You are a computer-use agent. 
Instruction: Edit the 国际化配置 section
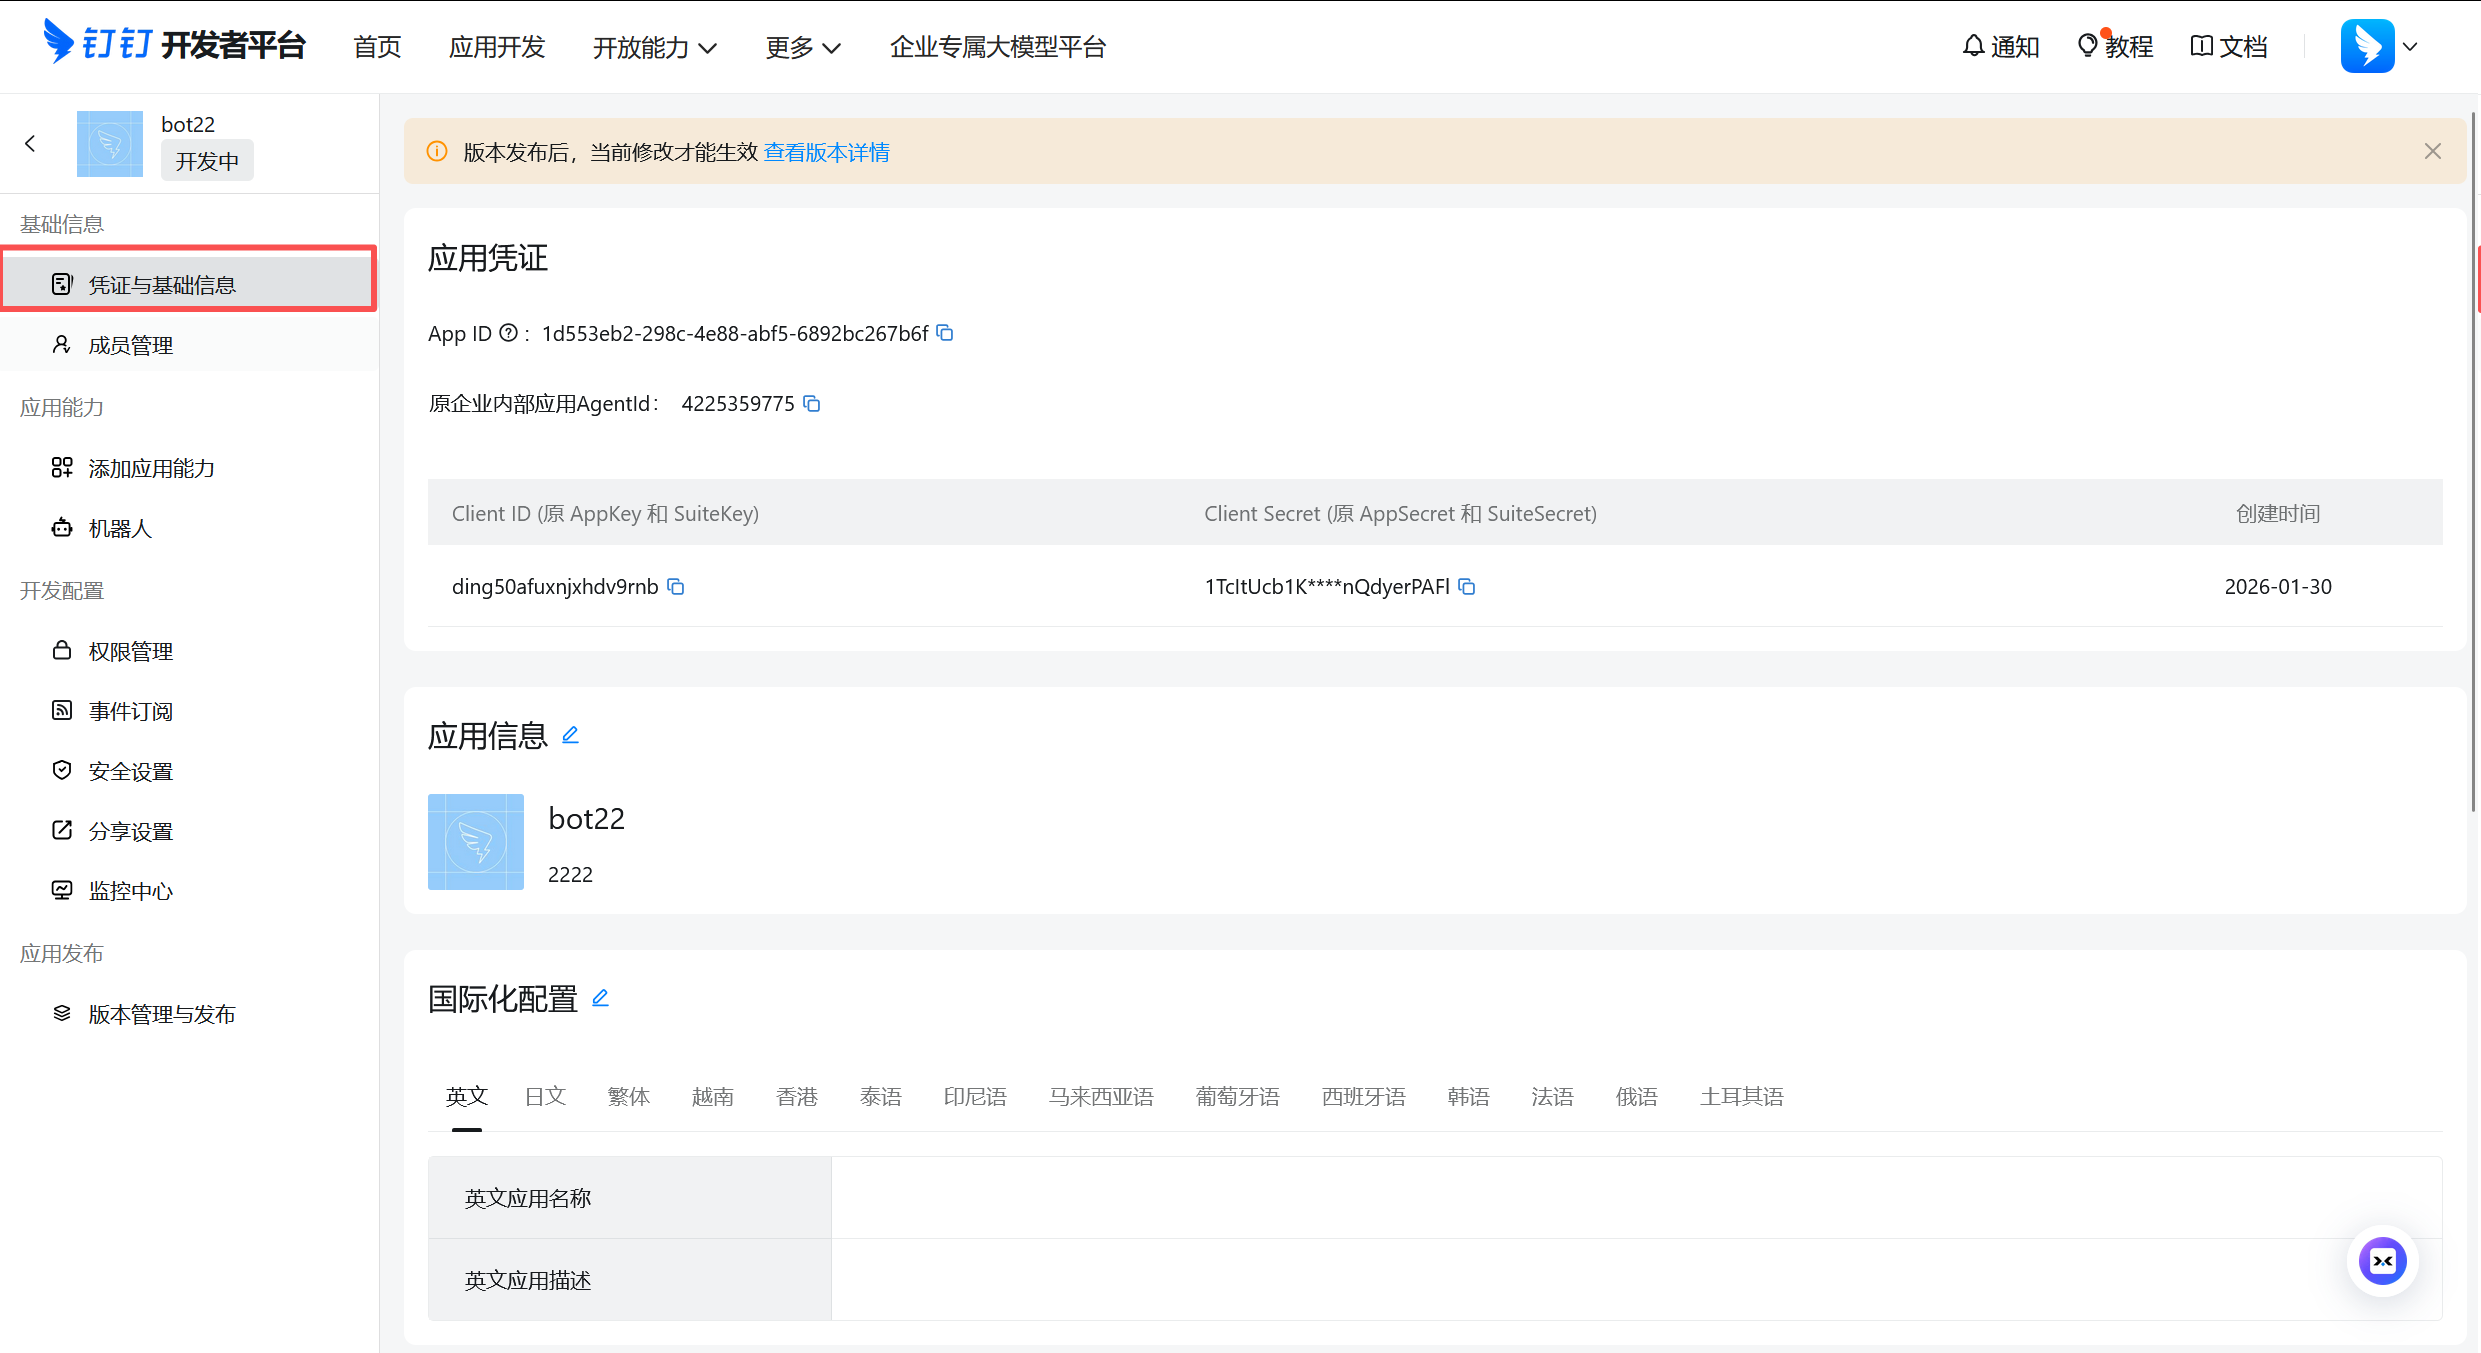[600, 998]
